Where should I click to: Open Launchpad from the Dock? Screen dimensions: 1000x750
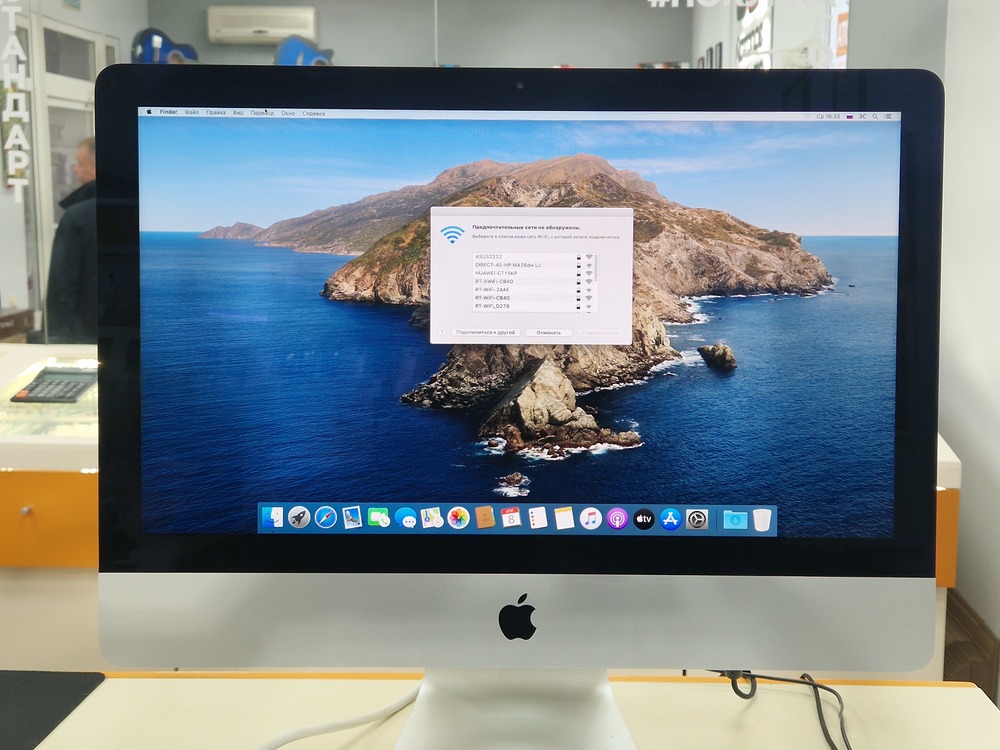click(x=298, y=518)
